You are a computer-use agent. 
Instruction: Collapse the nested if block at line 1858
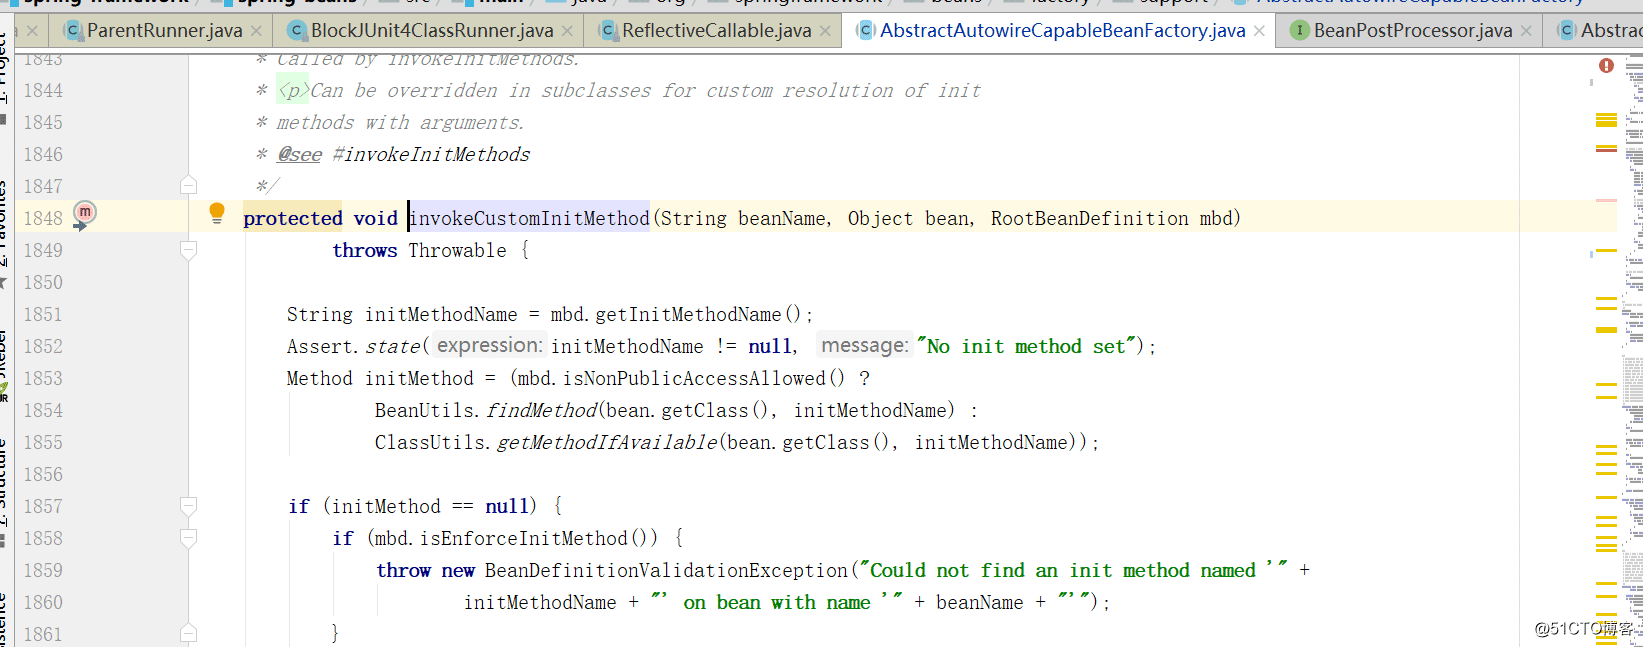click(188, 538)
